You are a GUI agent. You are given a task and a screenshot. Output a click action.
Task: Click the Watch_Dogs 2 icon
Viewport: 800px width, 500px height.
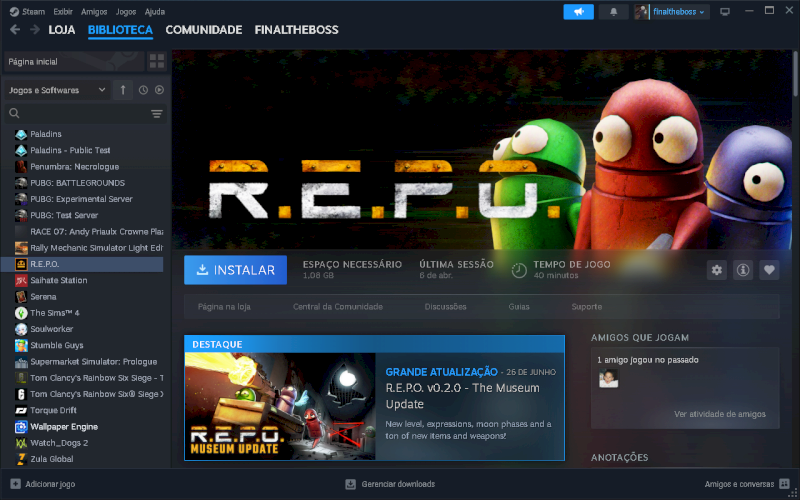(21, 443)
